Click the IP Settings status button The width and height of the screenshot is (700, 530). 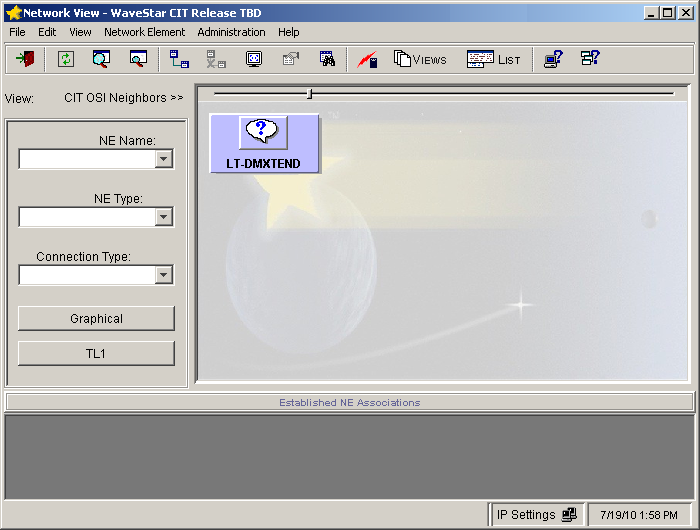(537, 514)
